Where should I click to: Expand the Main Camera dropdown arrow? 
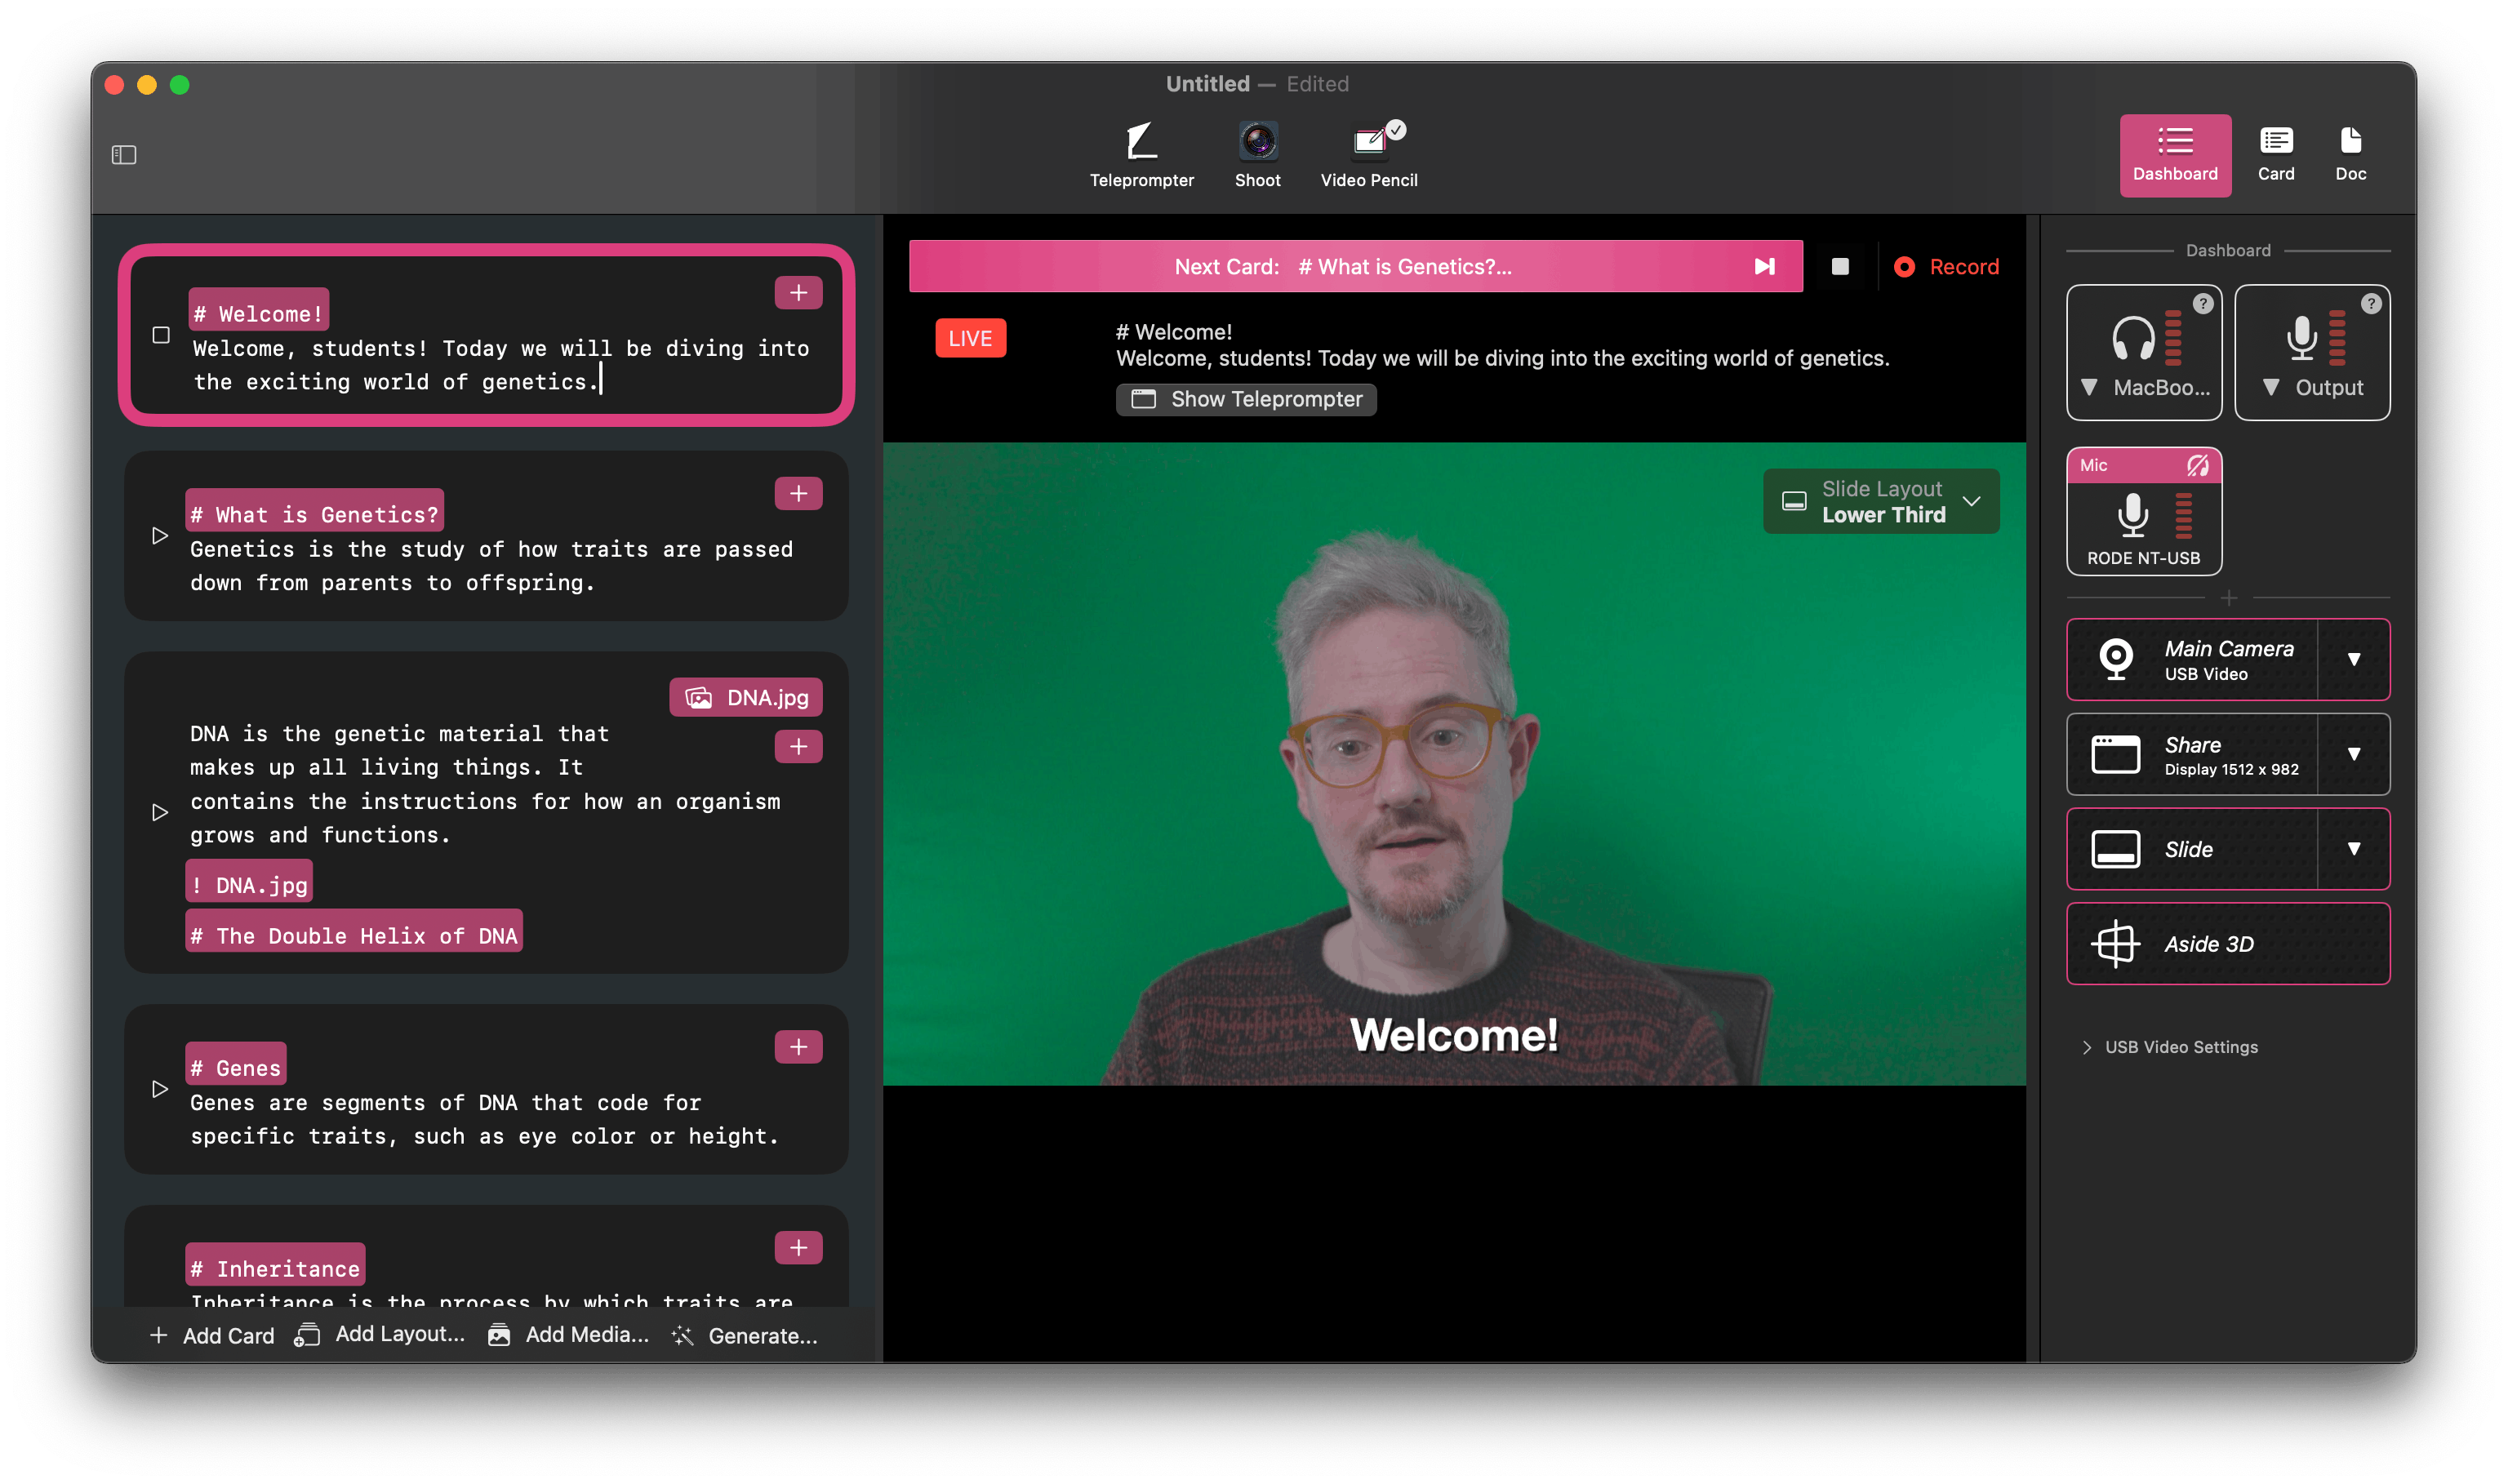click(x=2353, y=660)
